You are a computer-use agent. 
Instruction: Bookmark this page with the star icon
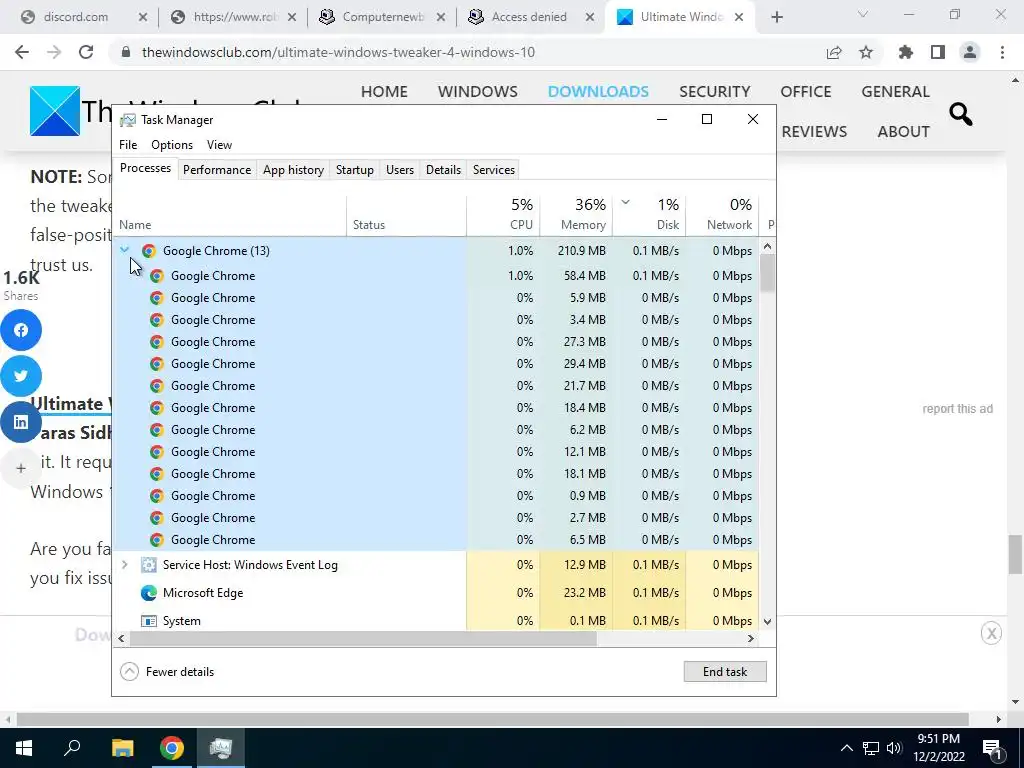click(866, 52)
